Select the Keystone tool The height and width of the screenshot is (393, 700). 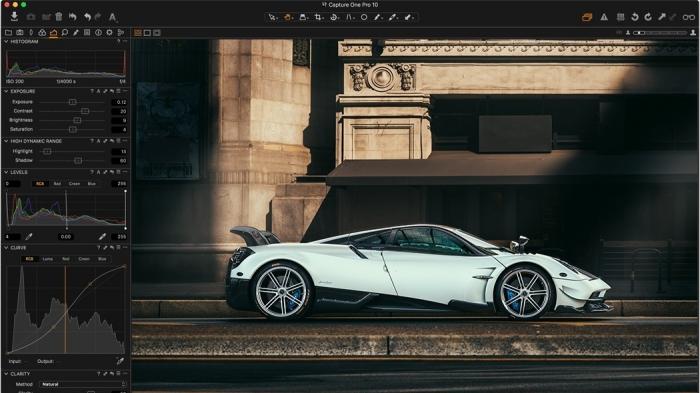coord(350,17)
